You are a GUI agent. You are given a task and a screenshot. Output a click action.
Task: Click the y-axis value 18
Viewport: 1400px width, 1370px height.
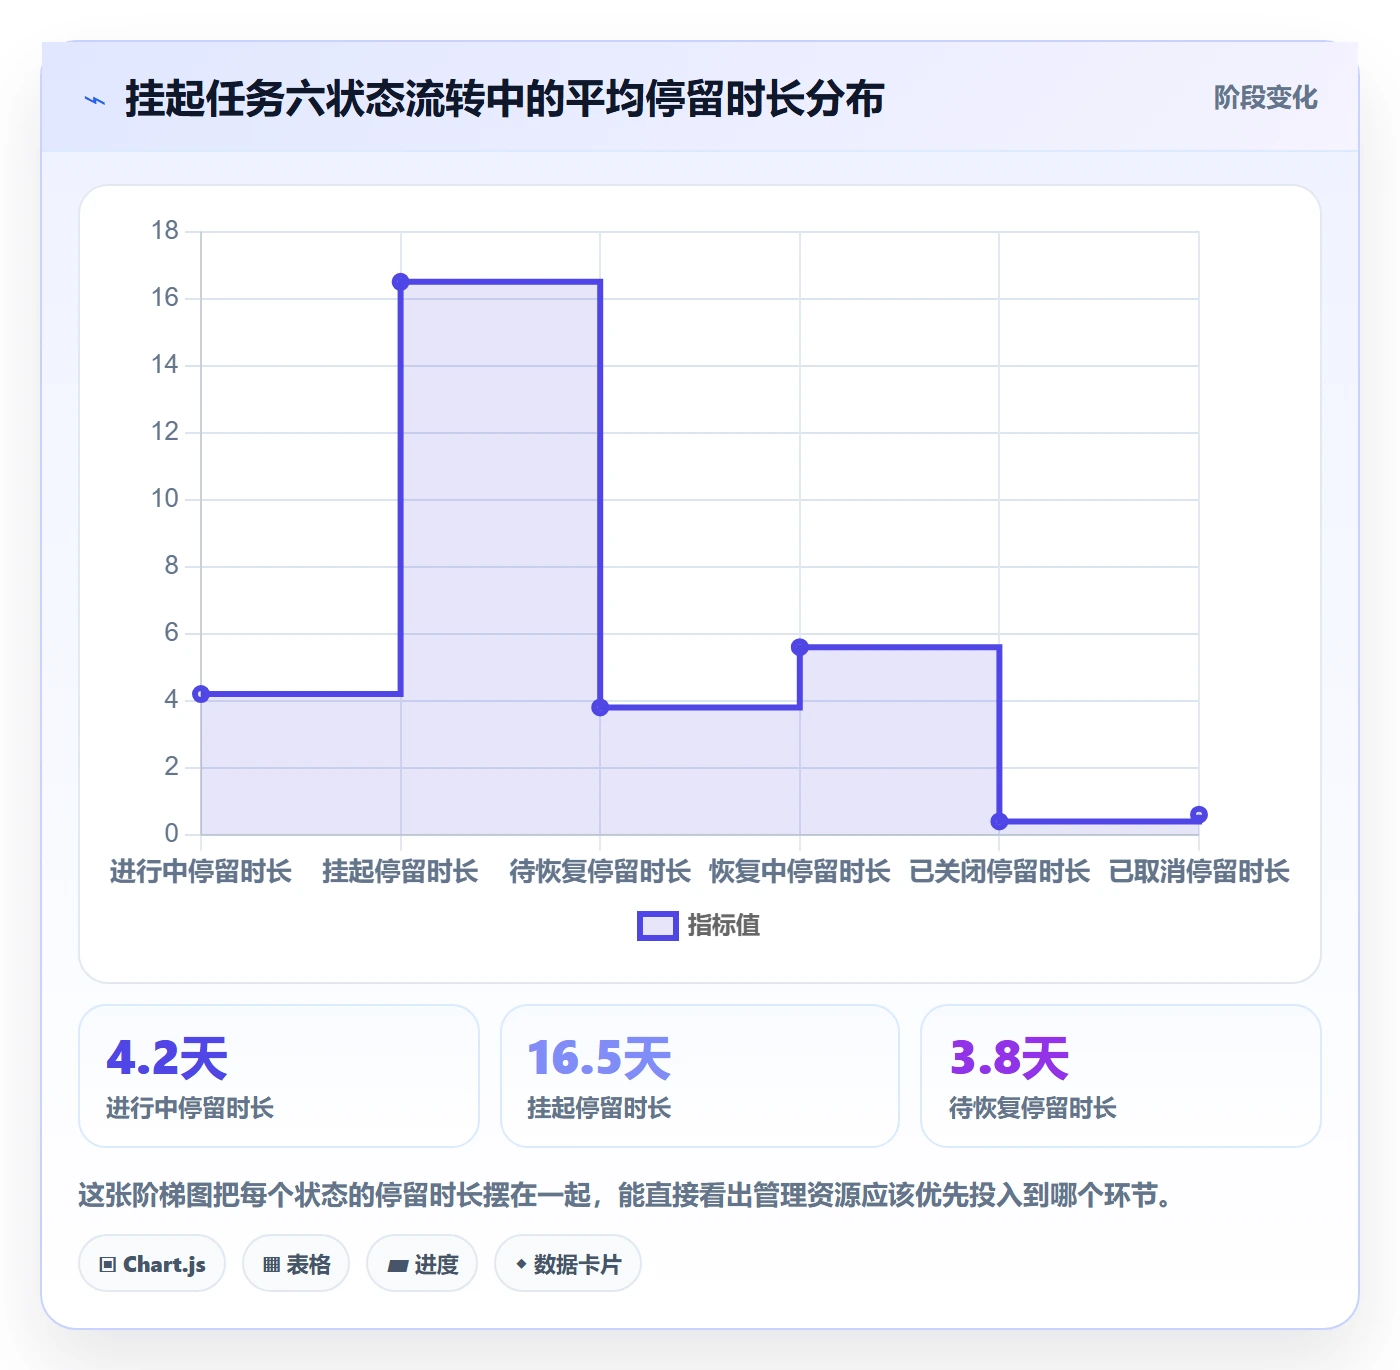click(x=165, y=231)
